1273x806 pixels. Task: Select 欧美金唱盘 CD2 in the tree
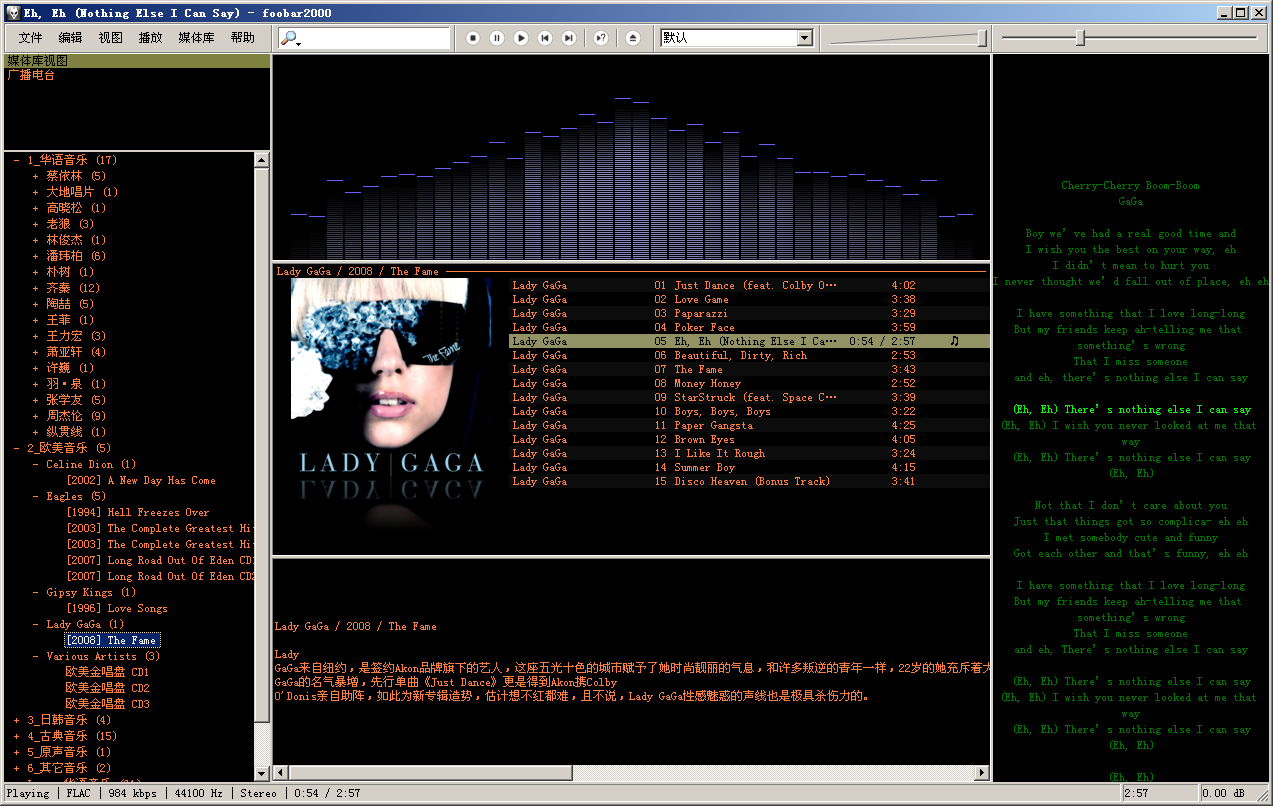click(x=108, y=688)
